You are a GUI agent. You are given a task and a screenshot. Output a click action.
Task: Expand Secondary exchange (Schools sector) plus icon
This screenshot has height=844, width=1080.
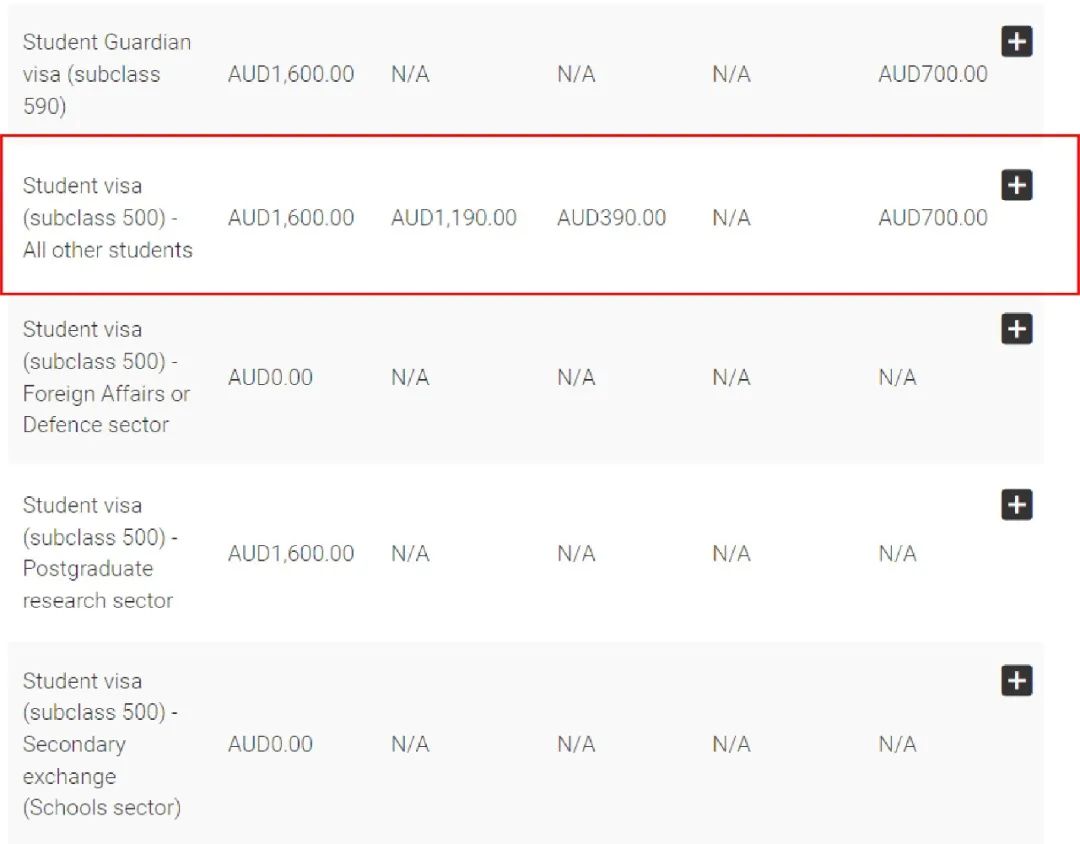pos(1016,681)
